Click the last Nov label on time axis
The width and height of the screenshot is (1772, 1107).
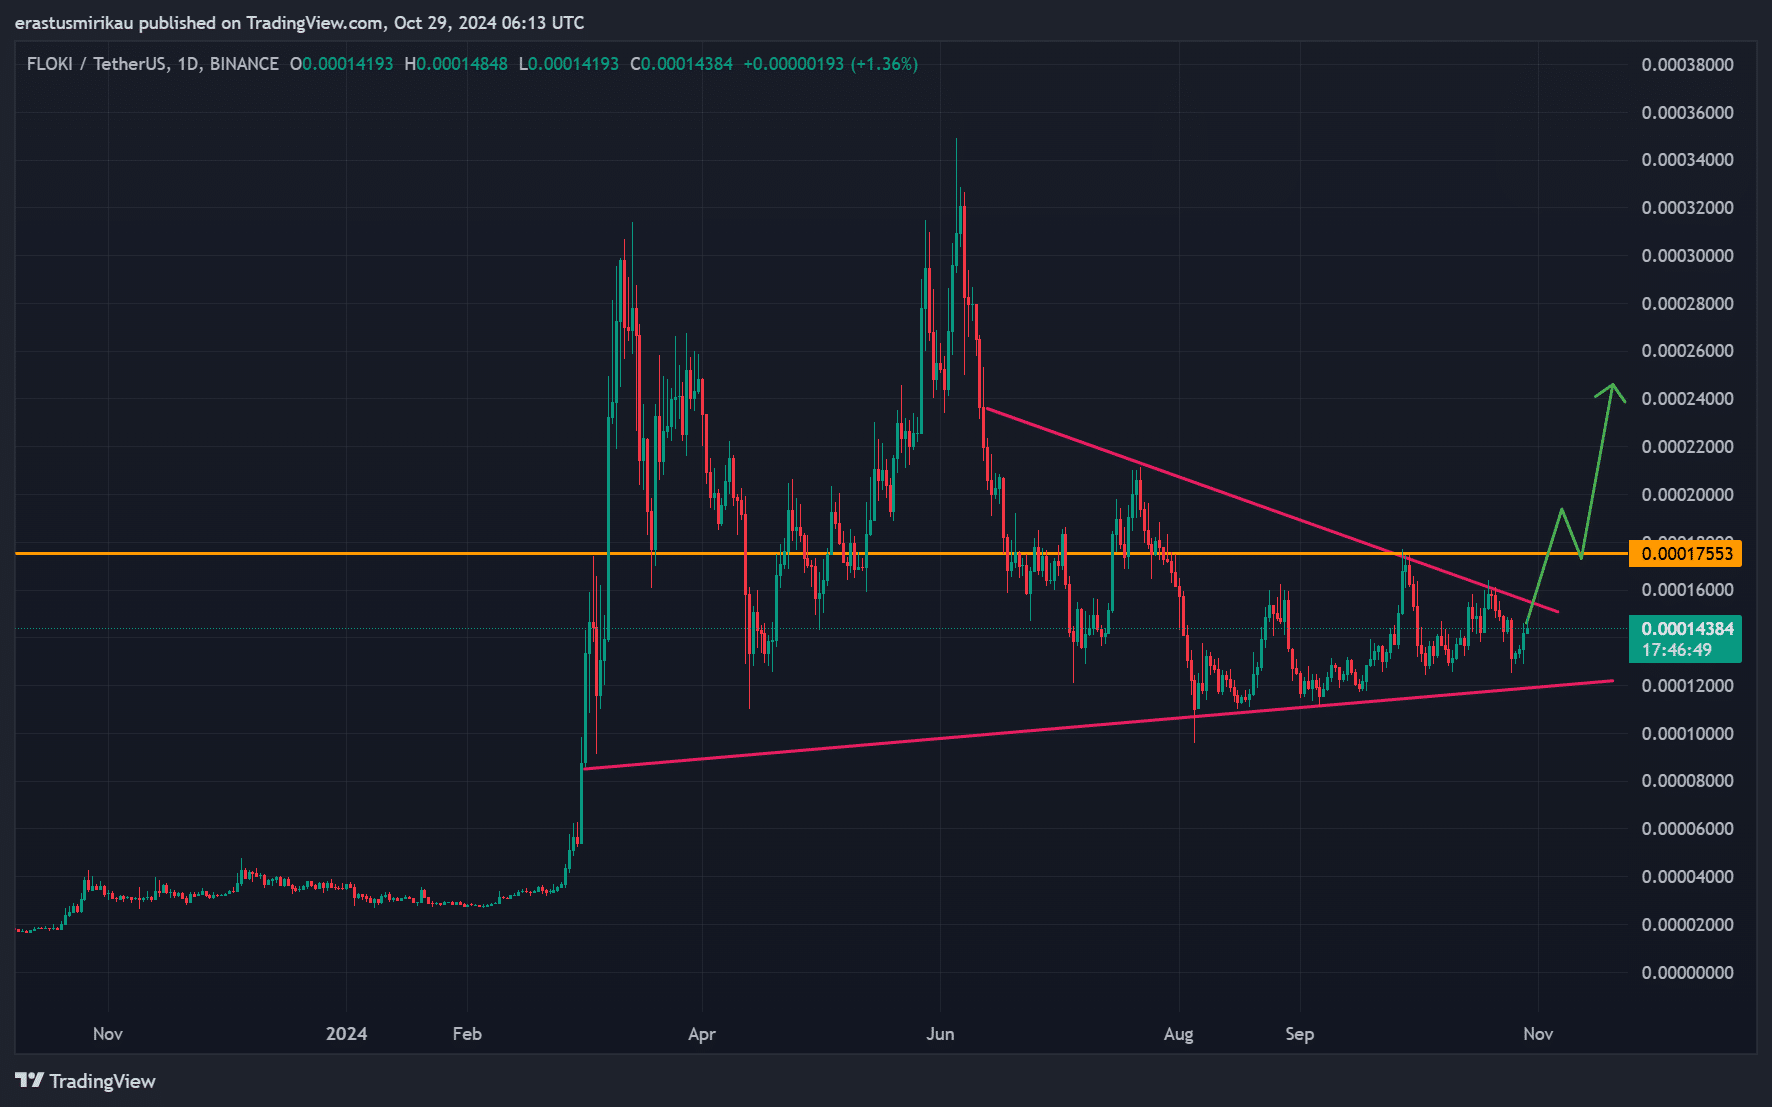[1538, 1034]
